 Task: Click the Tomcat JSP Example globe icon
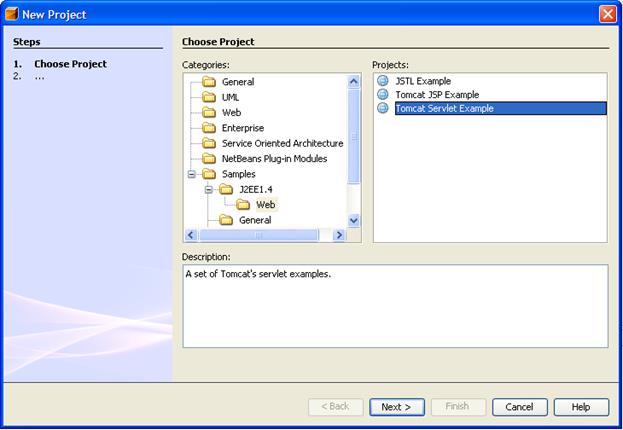(x=382, y=95)
